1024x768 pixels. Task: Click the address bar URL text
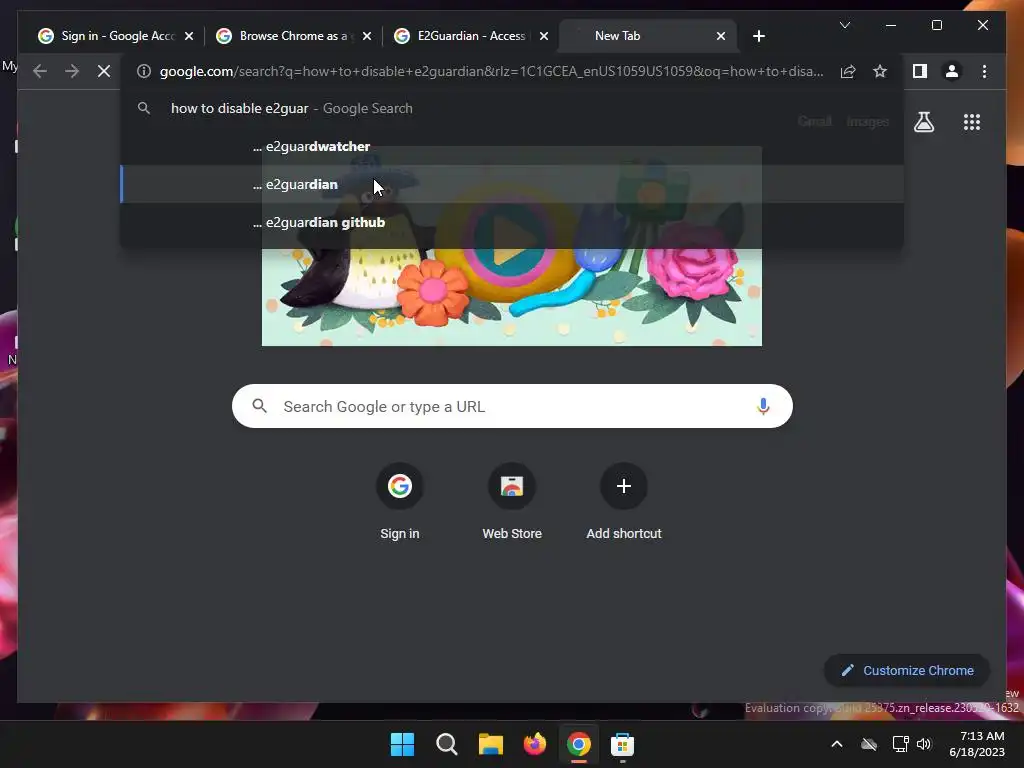pyautogui.click(x=491, y=71)
